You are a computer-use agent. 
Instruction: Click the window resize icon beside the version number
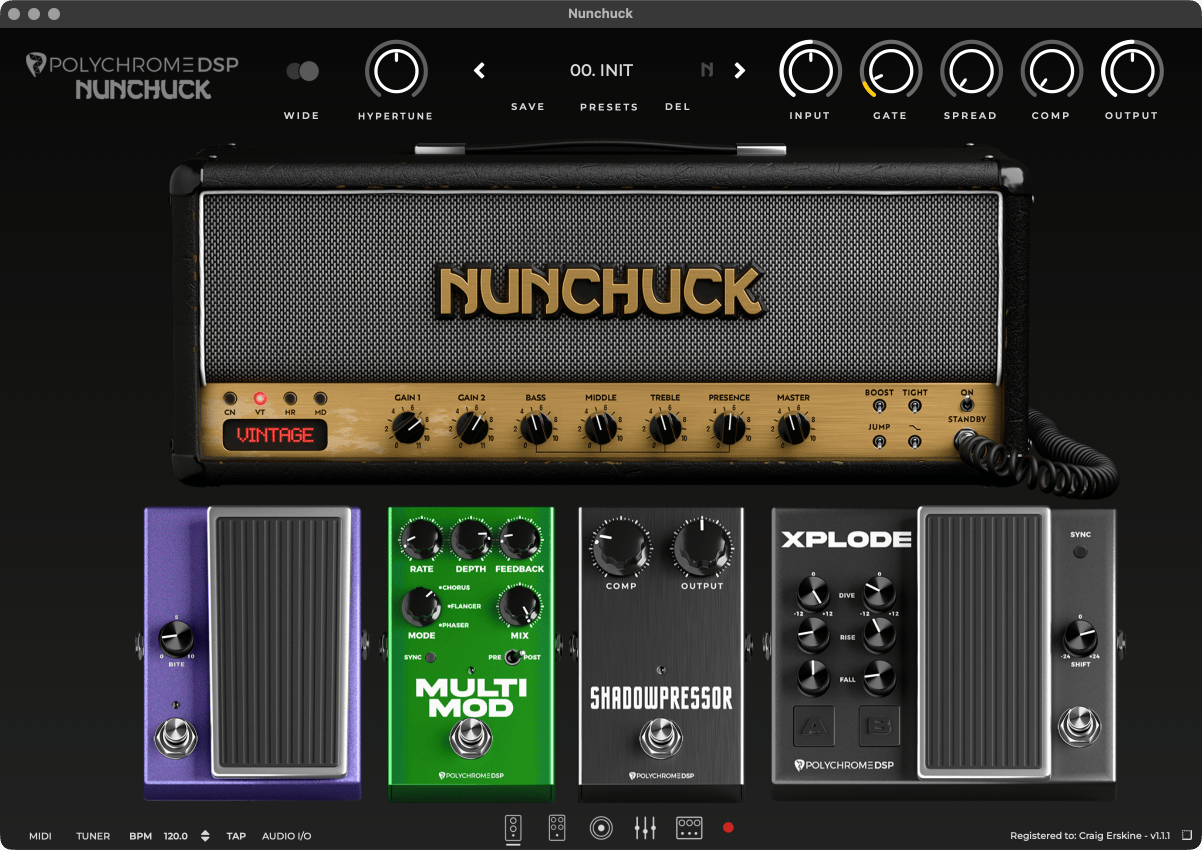click(1187, 835)
